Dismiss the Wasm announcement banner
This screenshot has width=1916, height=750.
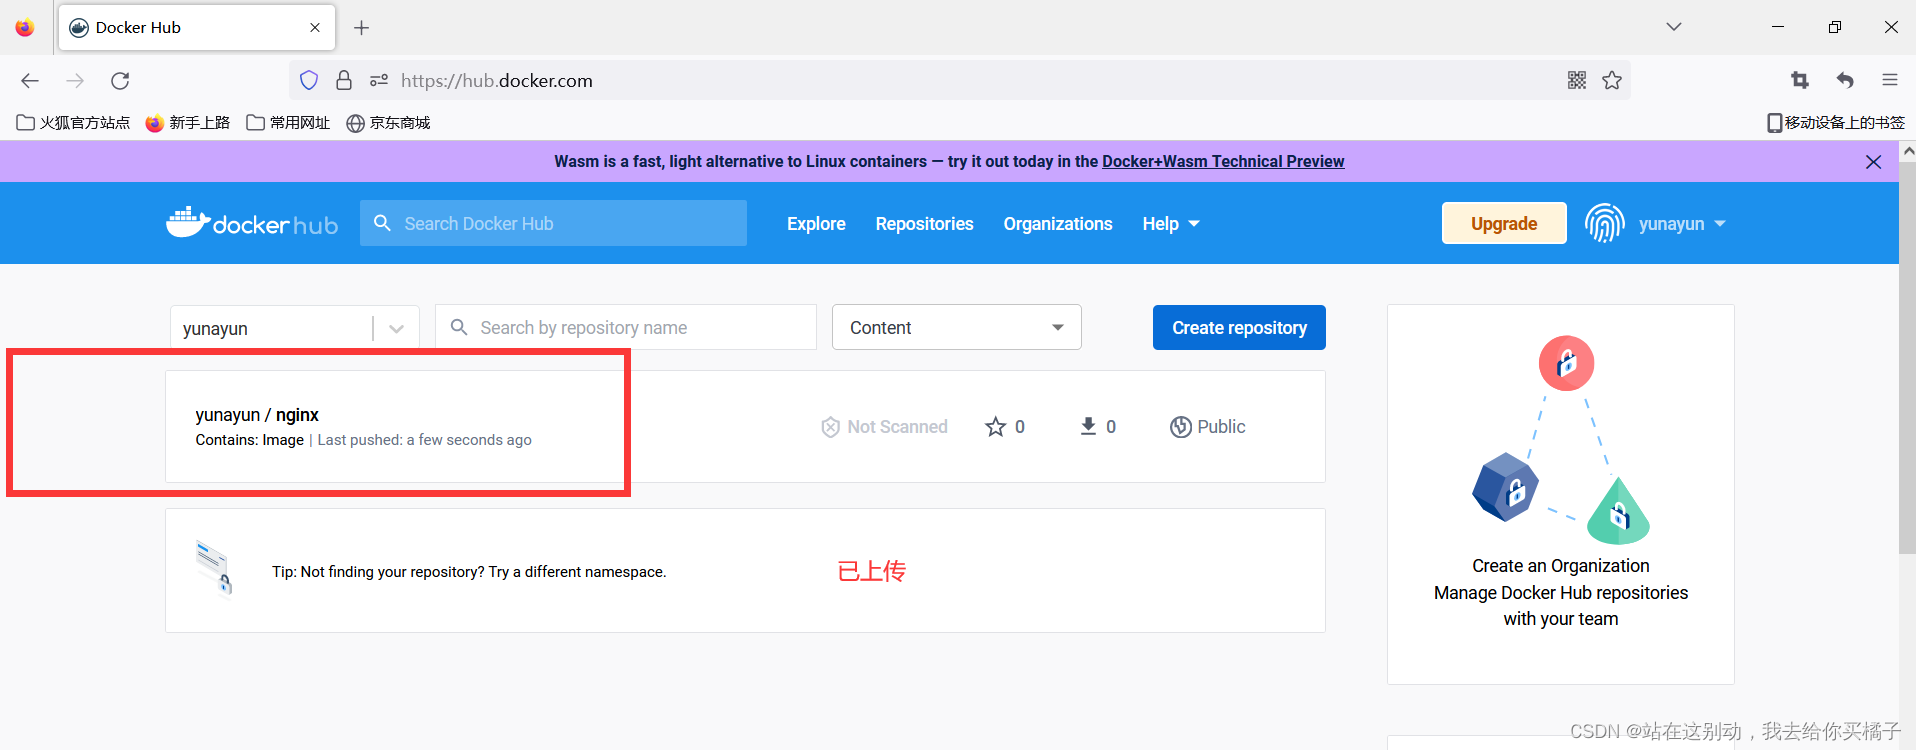[1874, 162]
